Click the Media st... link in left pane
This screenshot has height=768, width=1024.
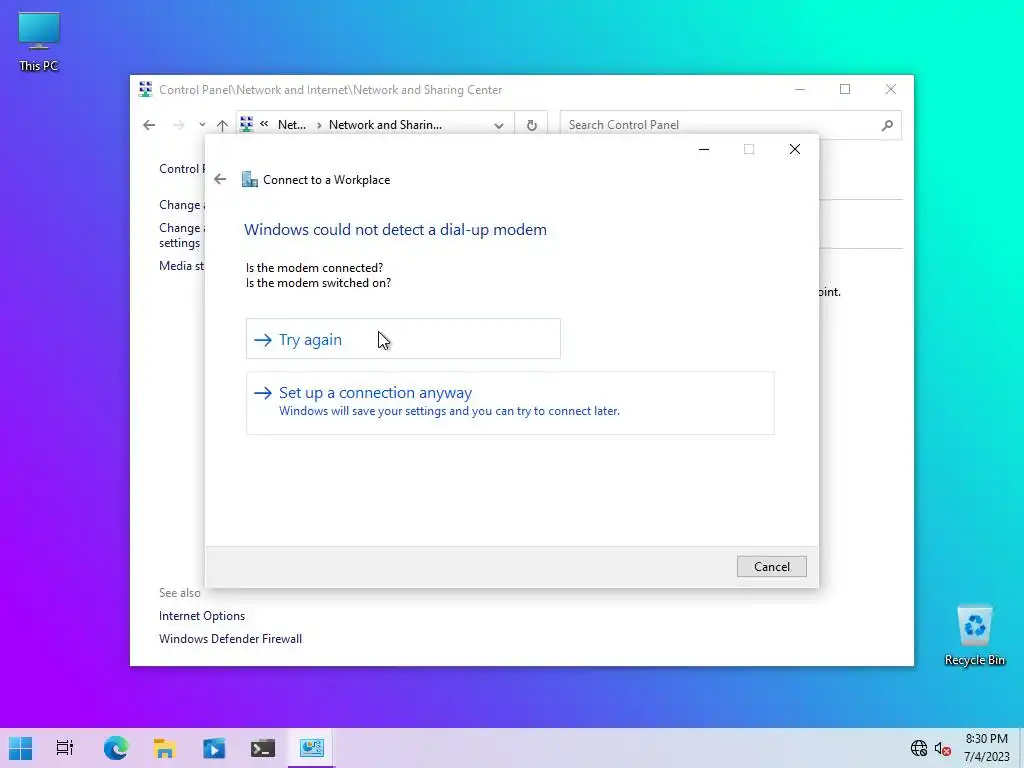(182, 266)
